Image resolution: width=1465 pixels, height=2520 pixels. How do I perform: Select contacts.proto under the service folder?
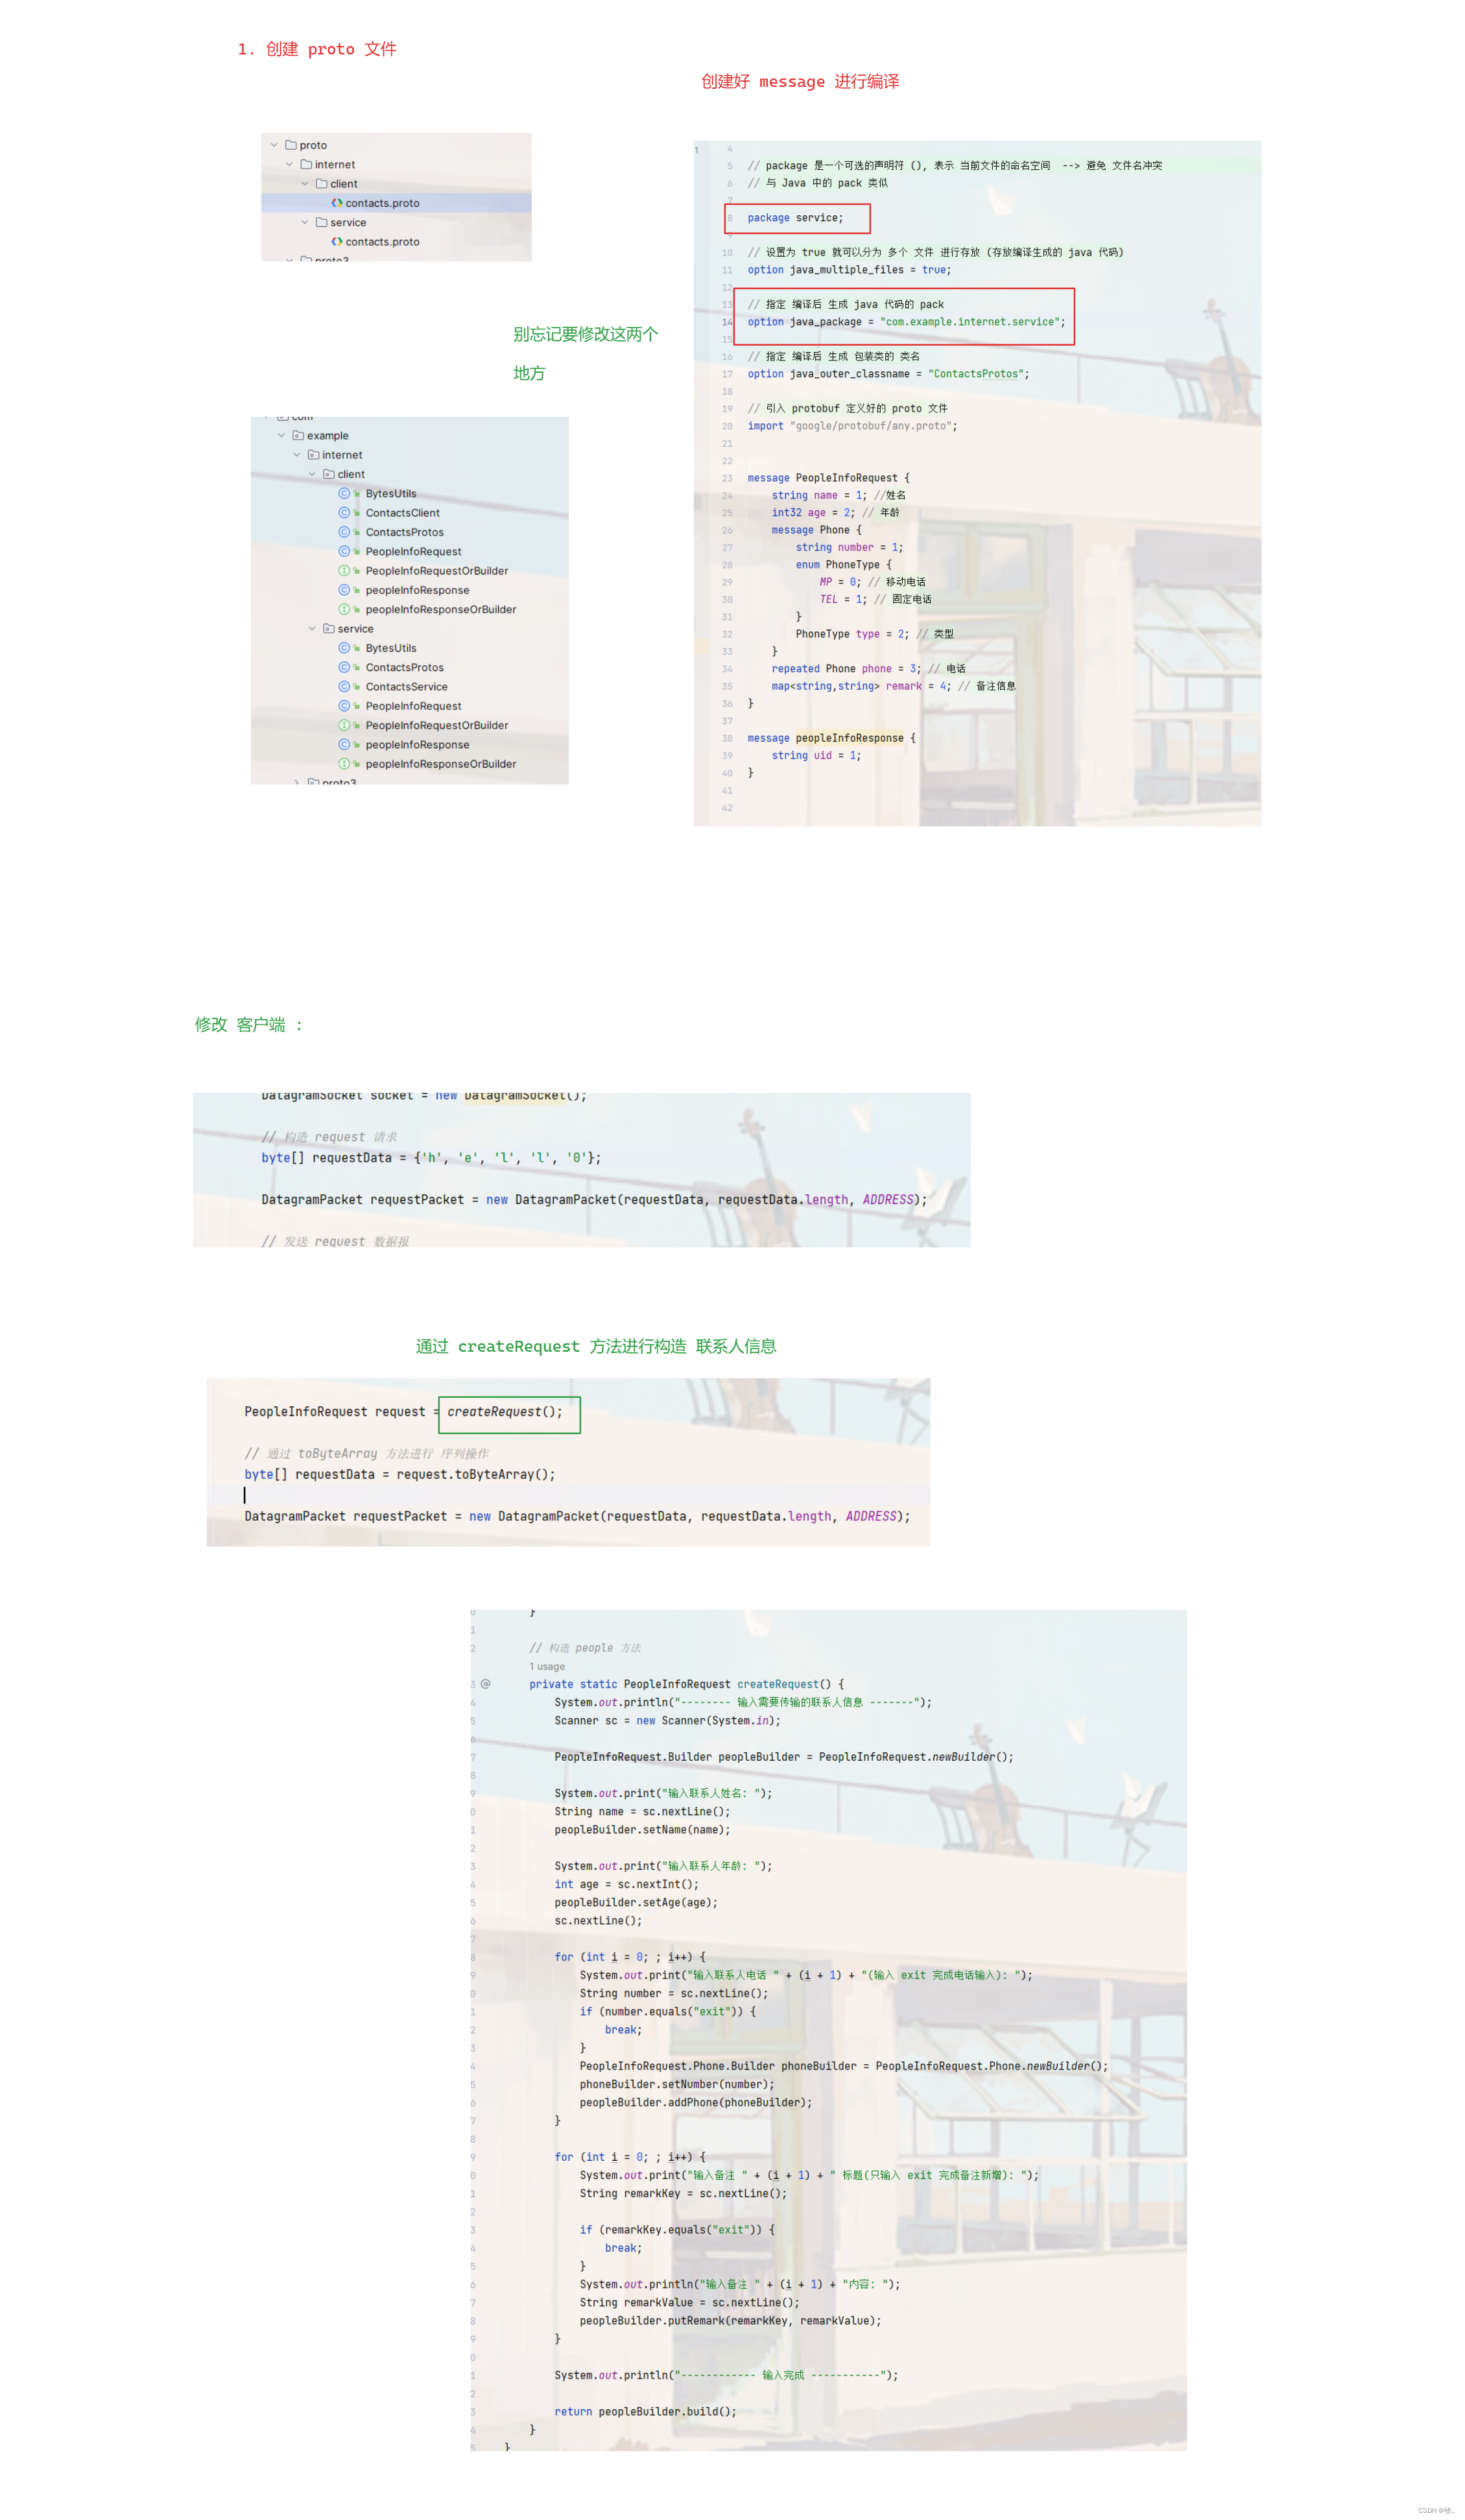[382, 242]
